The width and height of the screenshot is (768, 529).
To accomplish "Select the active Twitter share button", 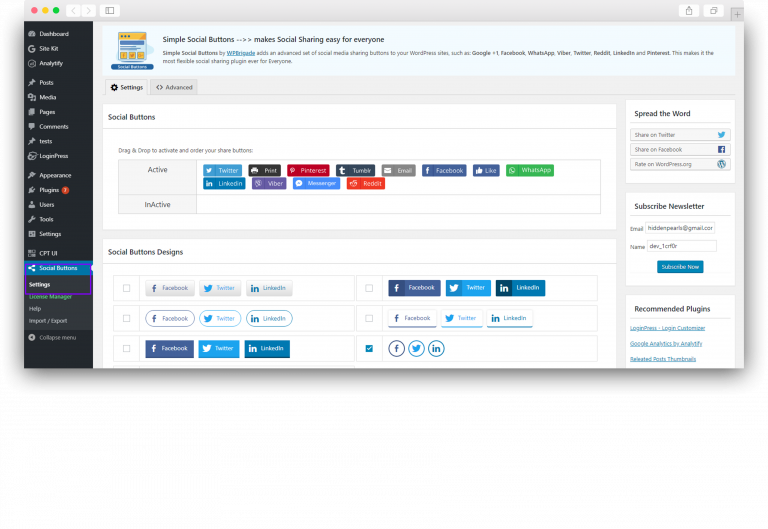I will pos(222,170).
